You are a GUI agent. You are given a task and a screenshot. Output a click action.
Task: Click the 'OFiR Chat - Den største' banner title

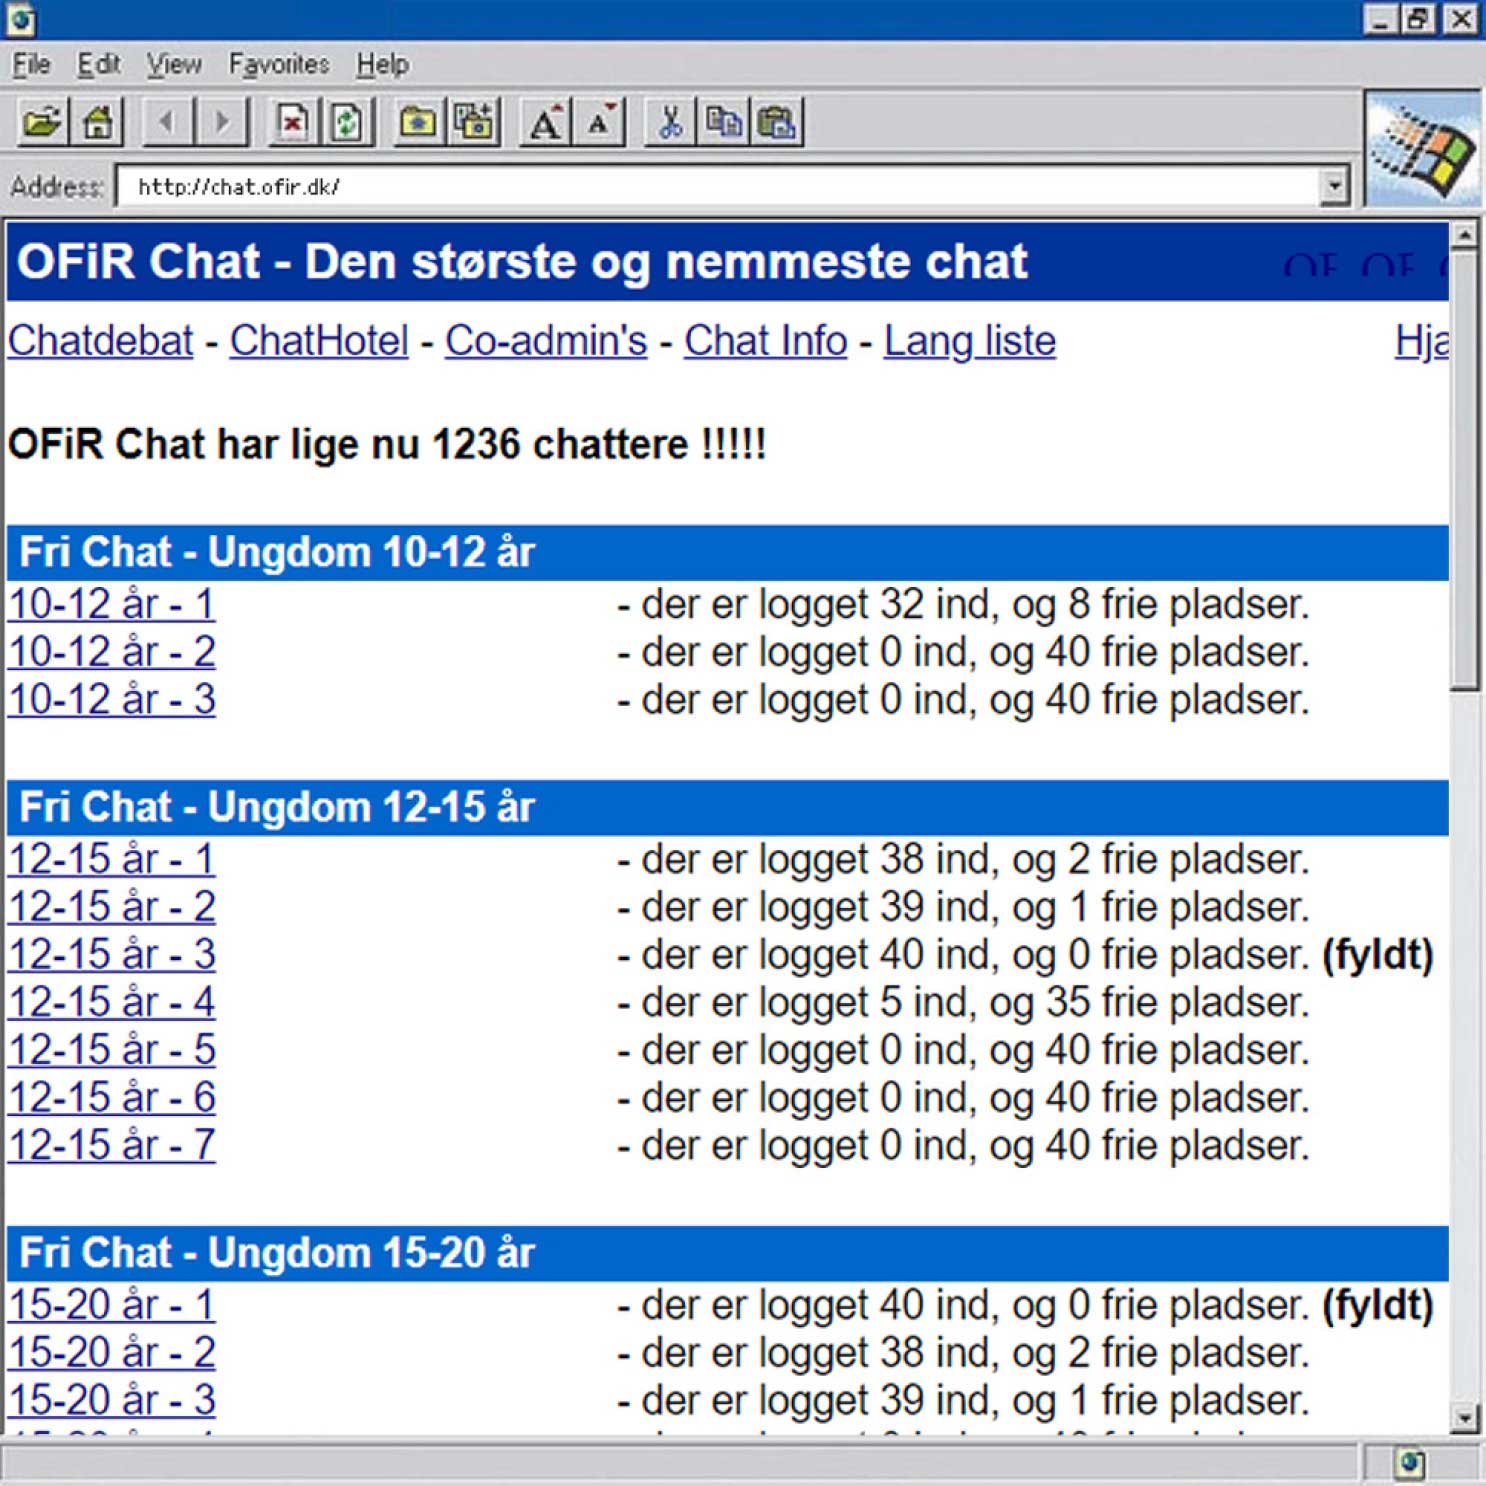click(x=522, y=262)
